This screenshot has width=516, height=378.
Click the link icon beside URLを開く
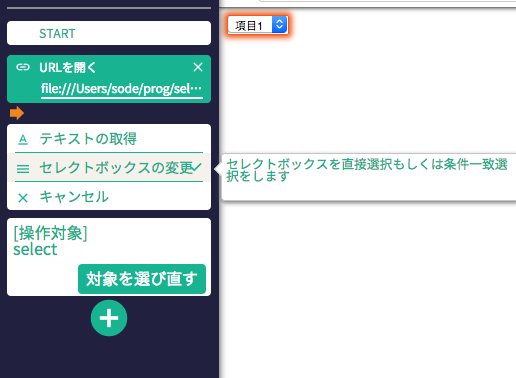[x=23, y=67]
